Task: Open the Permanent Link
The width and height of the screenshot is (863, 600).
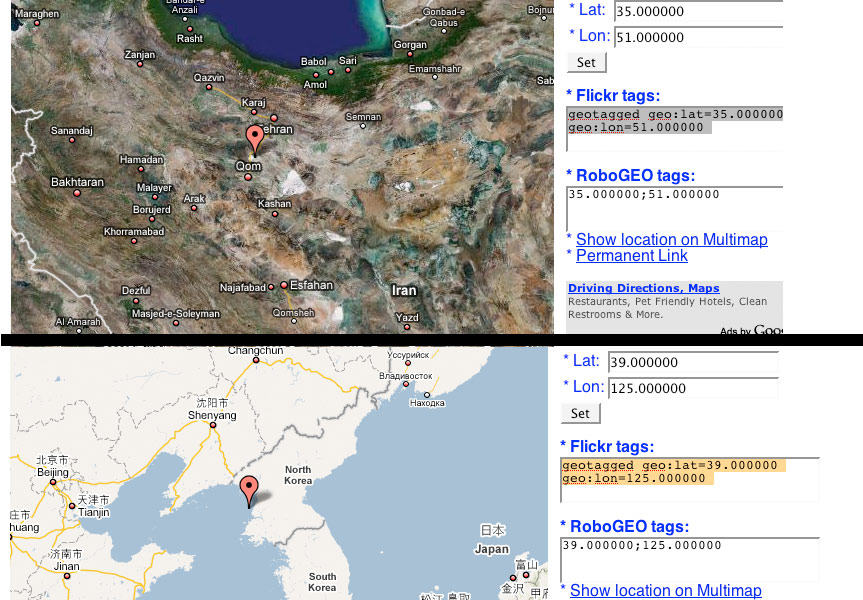Action: tap(631, 256)
